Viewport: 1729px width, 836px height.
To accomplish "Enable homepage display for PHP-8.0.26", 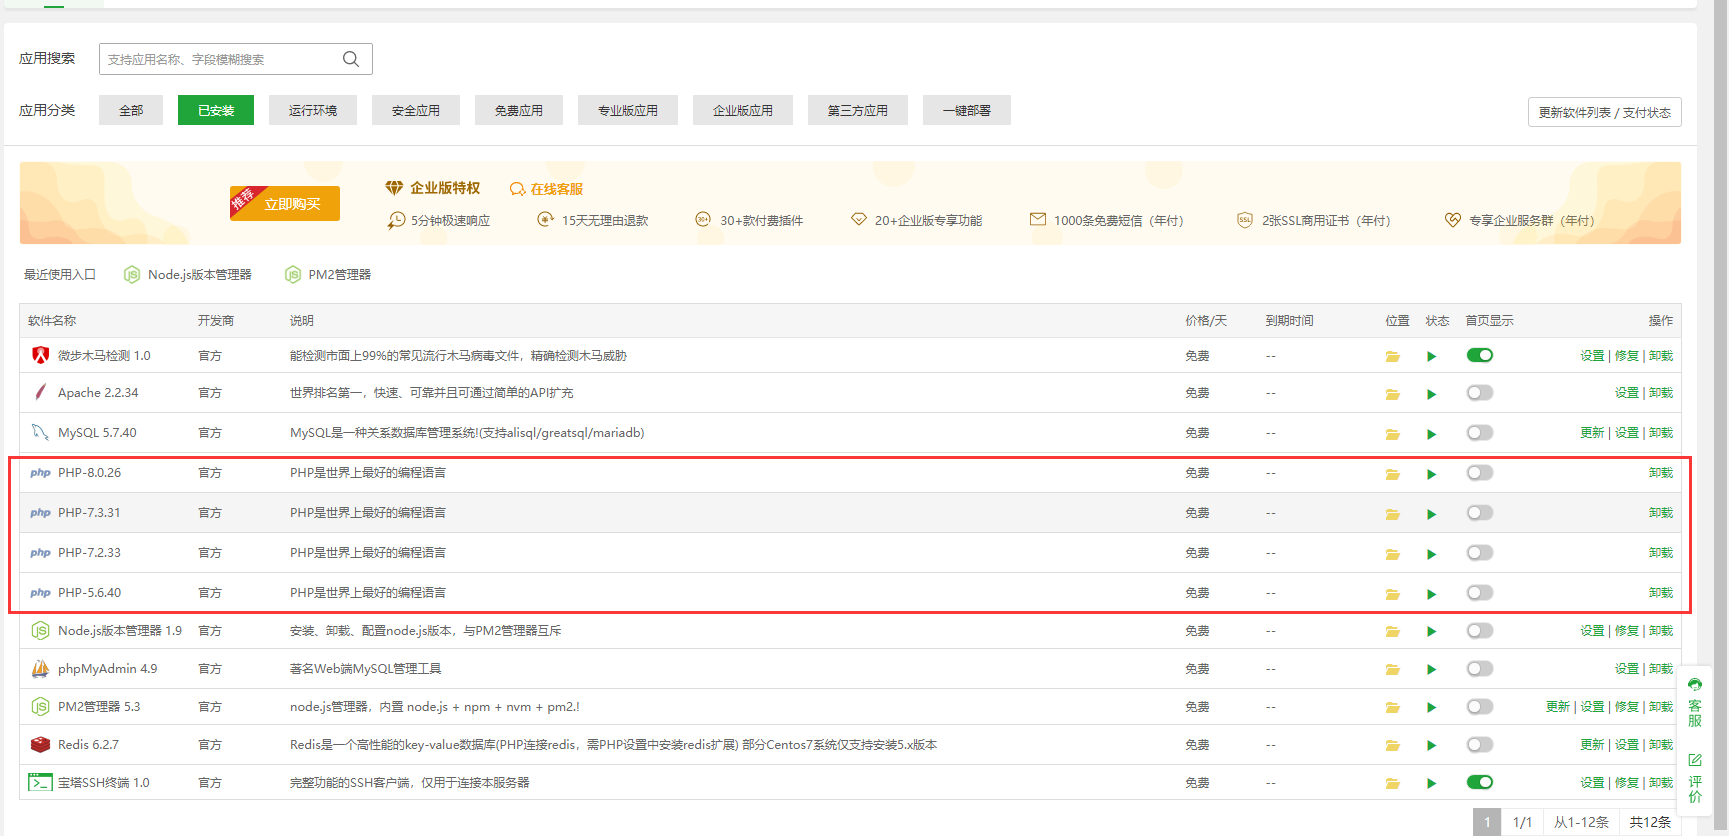I will [x=1480, y=473].
